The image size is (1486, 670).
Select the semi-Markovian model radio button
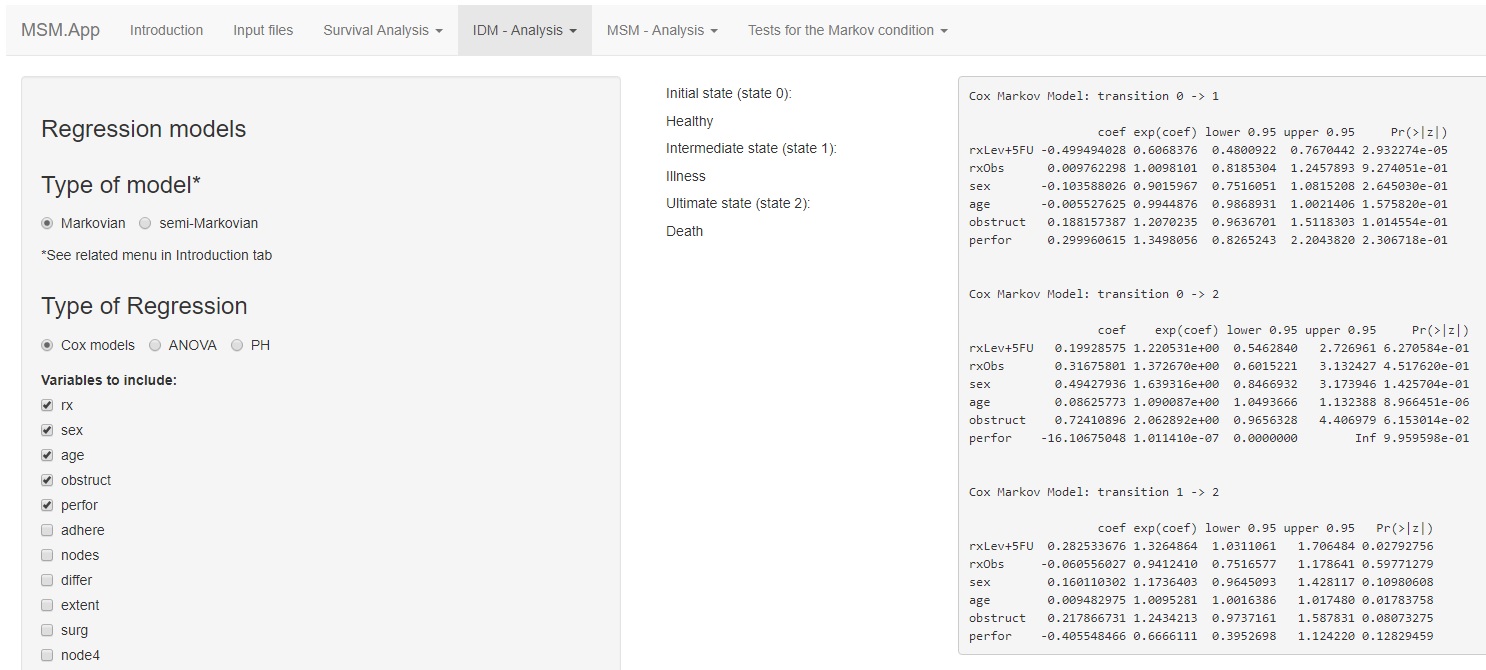click(x=145, y=223)
